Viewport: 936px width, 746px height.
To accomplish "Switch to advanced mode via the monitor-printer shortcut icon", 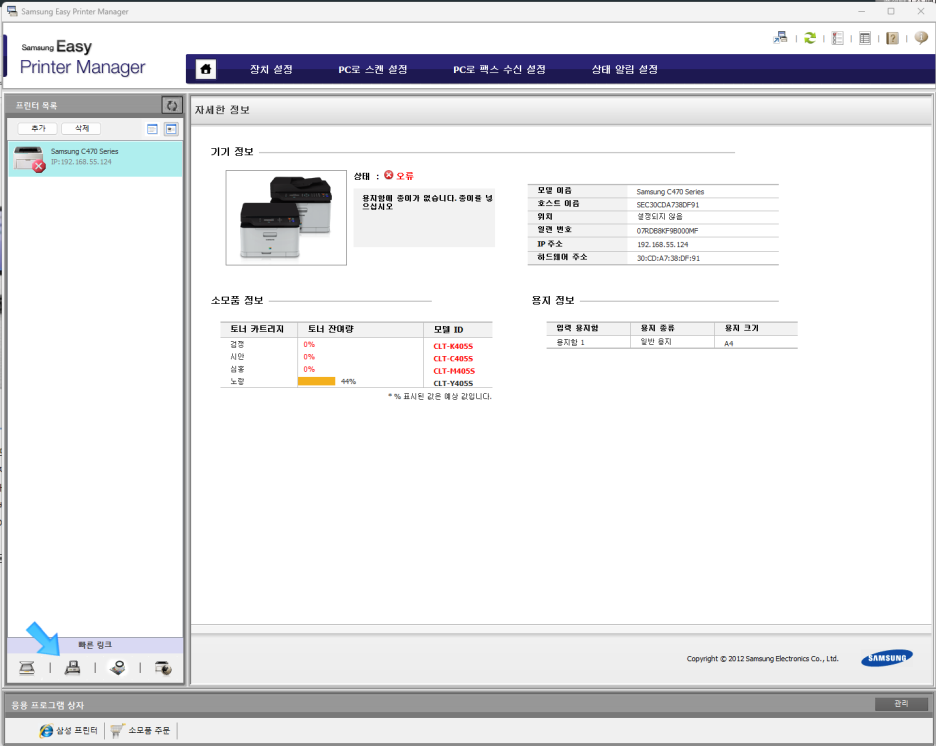I will coord(780,38).
